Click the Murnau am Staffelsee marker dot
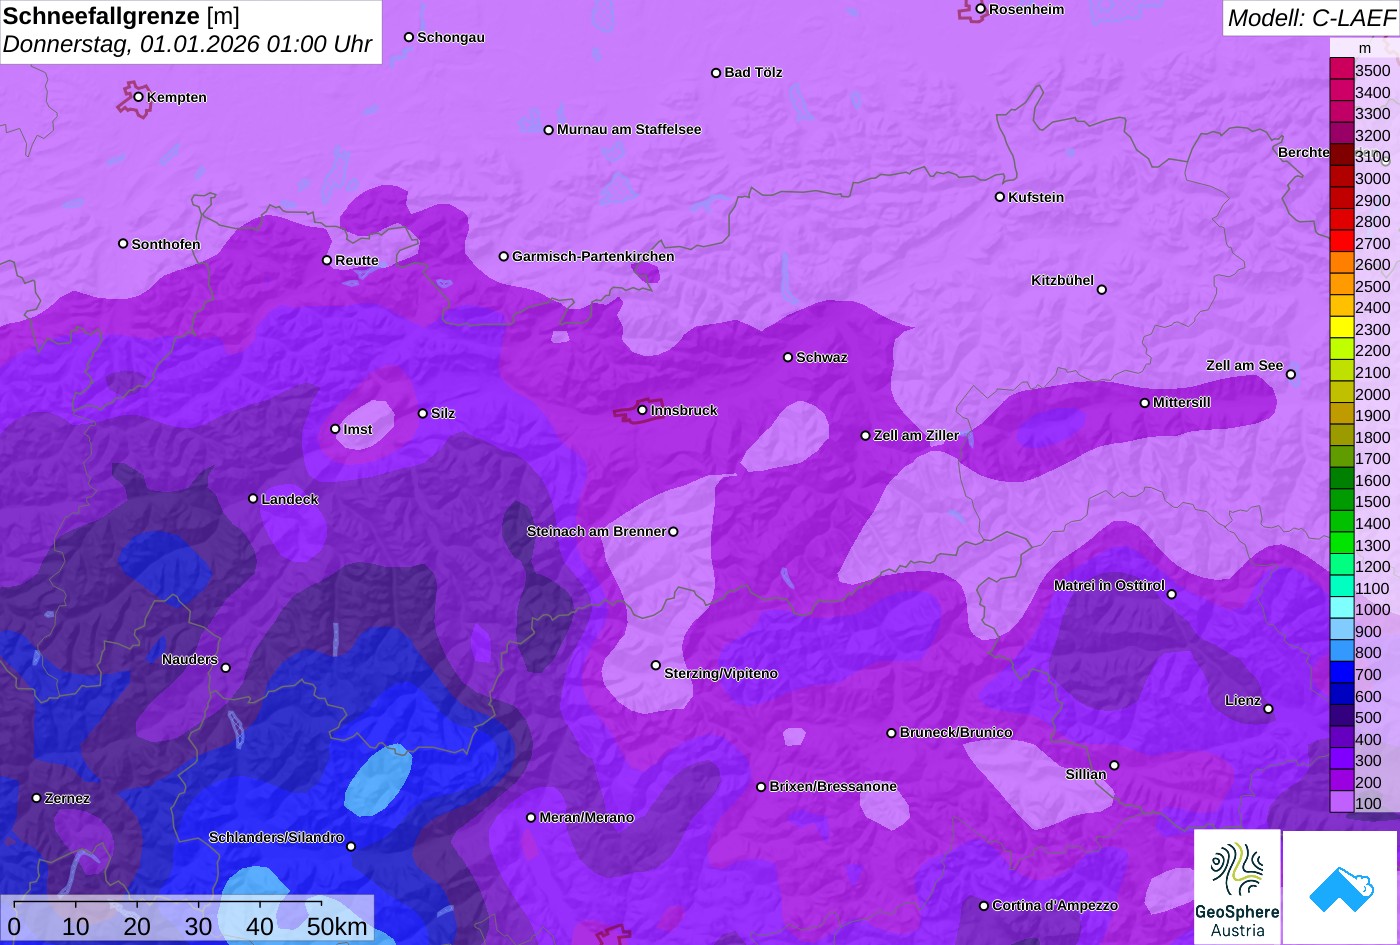 click(x=549, y=130)
